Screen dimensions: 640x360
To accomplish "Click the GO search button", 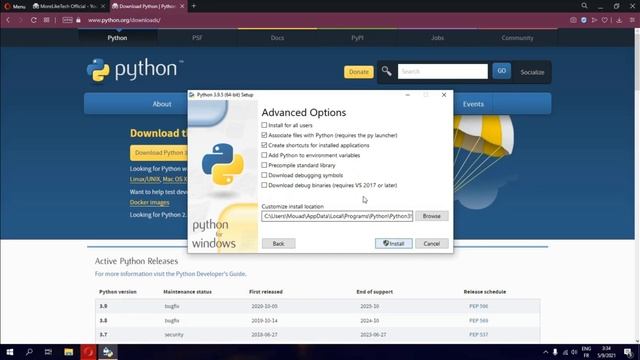I will coord(501,71).
